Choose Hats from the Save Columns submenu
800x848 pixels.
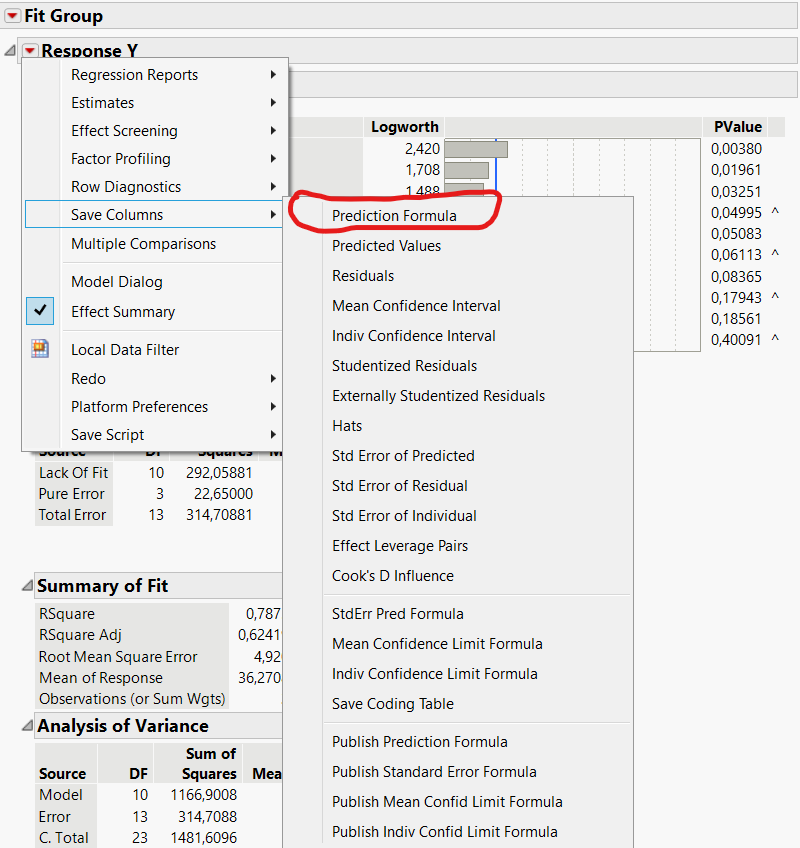tap(373, 426)
